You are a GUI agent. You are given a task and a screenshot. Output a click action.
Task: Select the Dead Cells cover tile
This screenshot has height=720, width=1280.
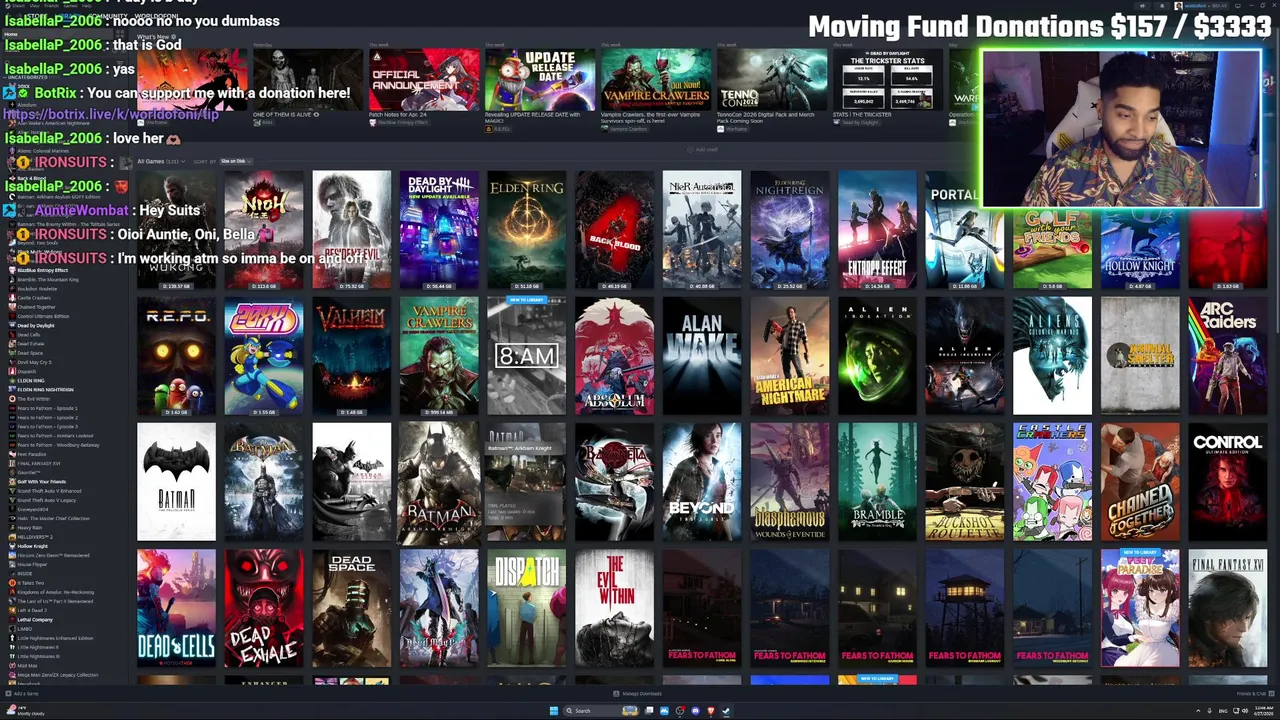(x=176, y=608)
